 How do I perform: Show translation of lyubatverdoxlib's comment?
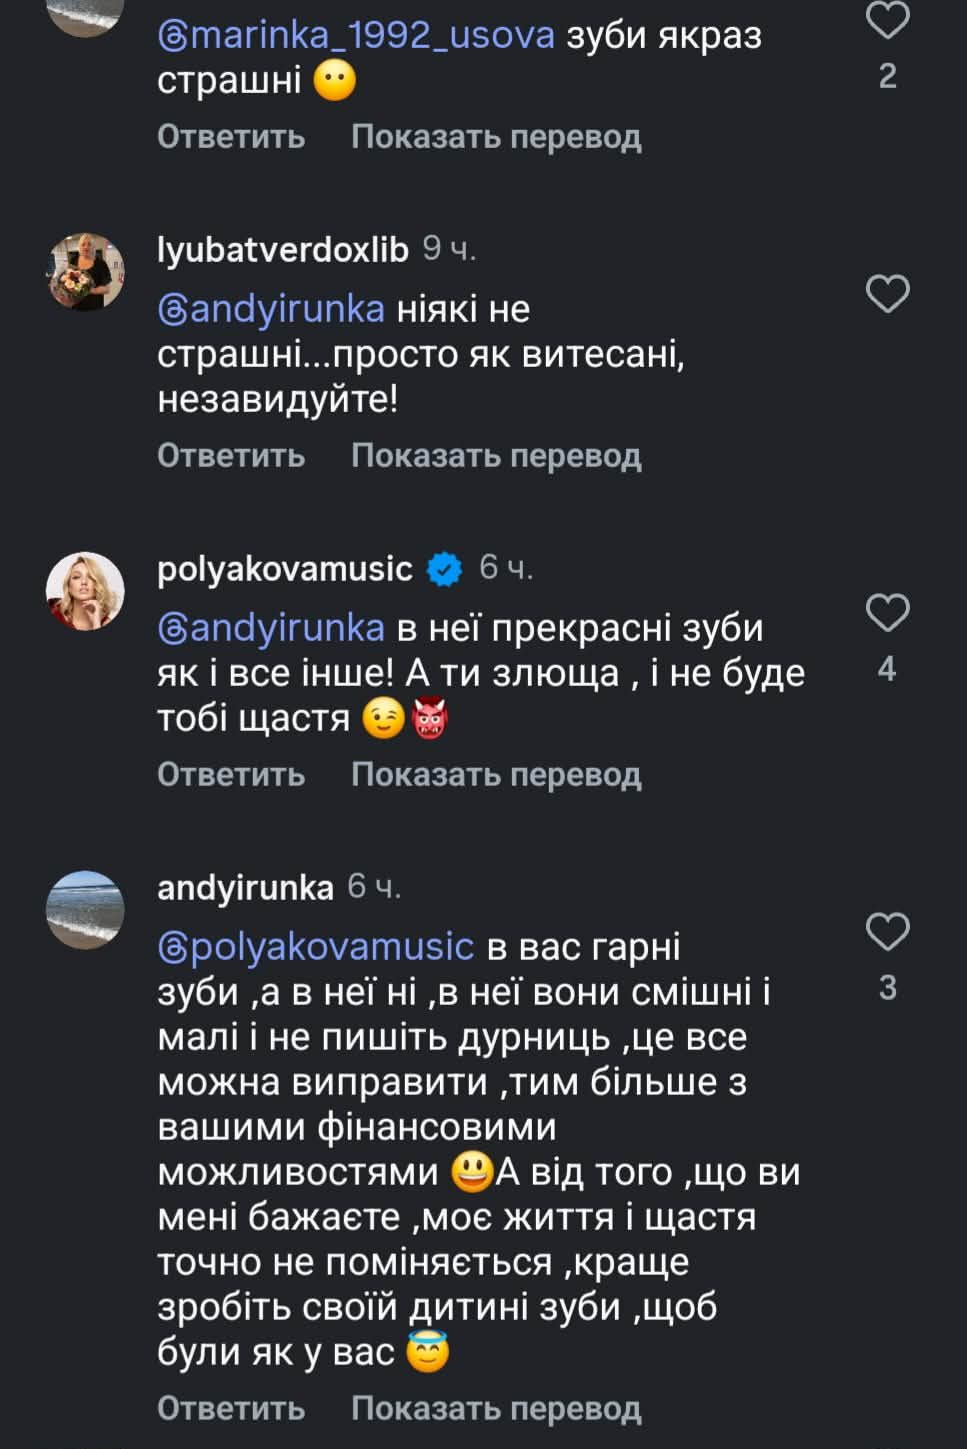click(x=496, y=456)
